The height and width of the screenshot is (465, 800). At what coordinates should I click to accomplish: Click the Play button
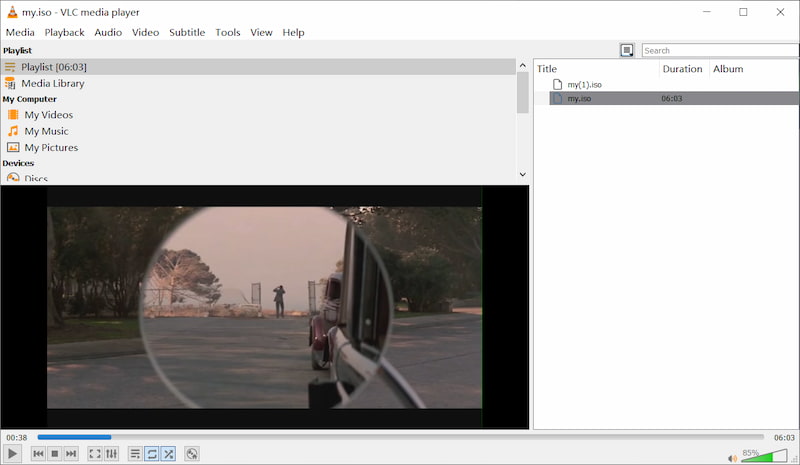coord(12,454)
